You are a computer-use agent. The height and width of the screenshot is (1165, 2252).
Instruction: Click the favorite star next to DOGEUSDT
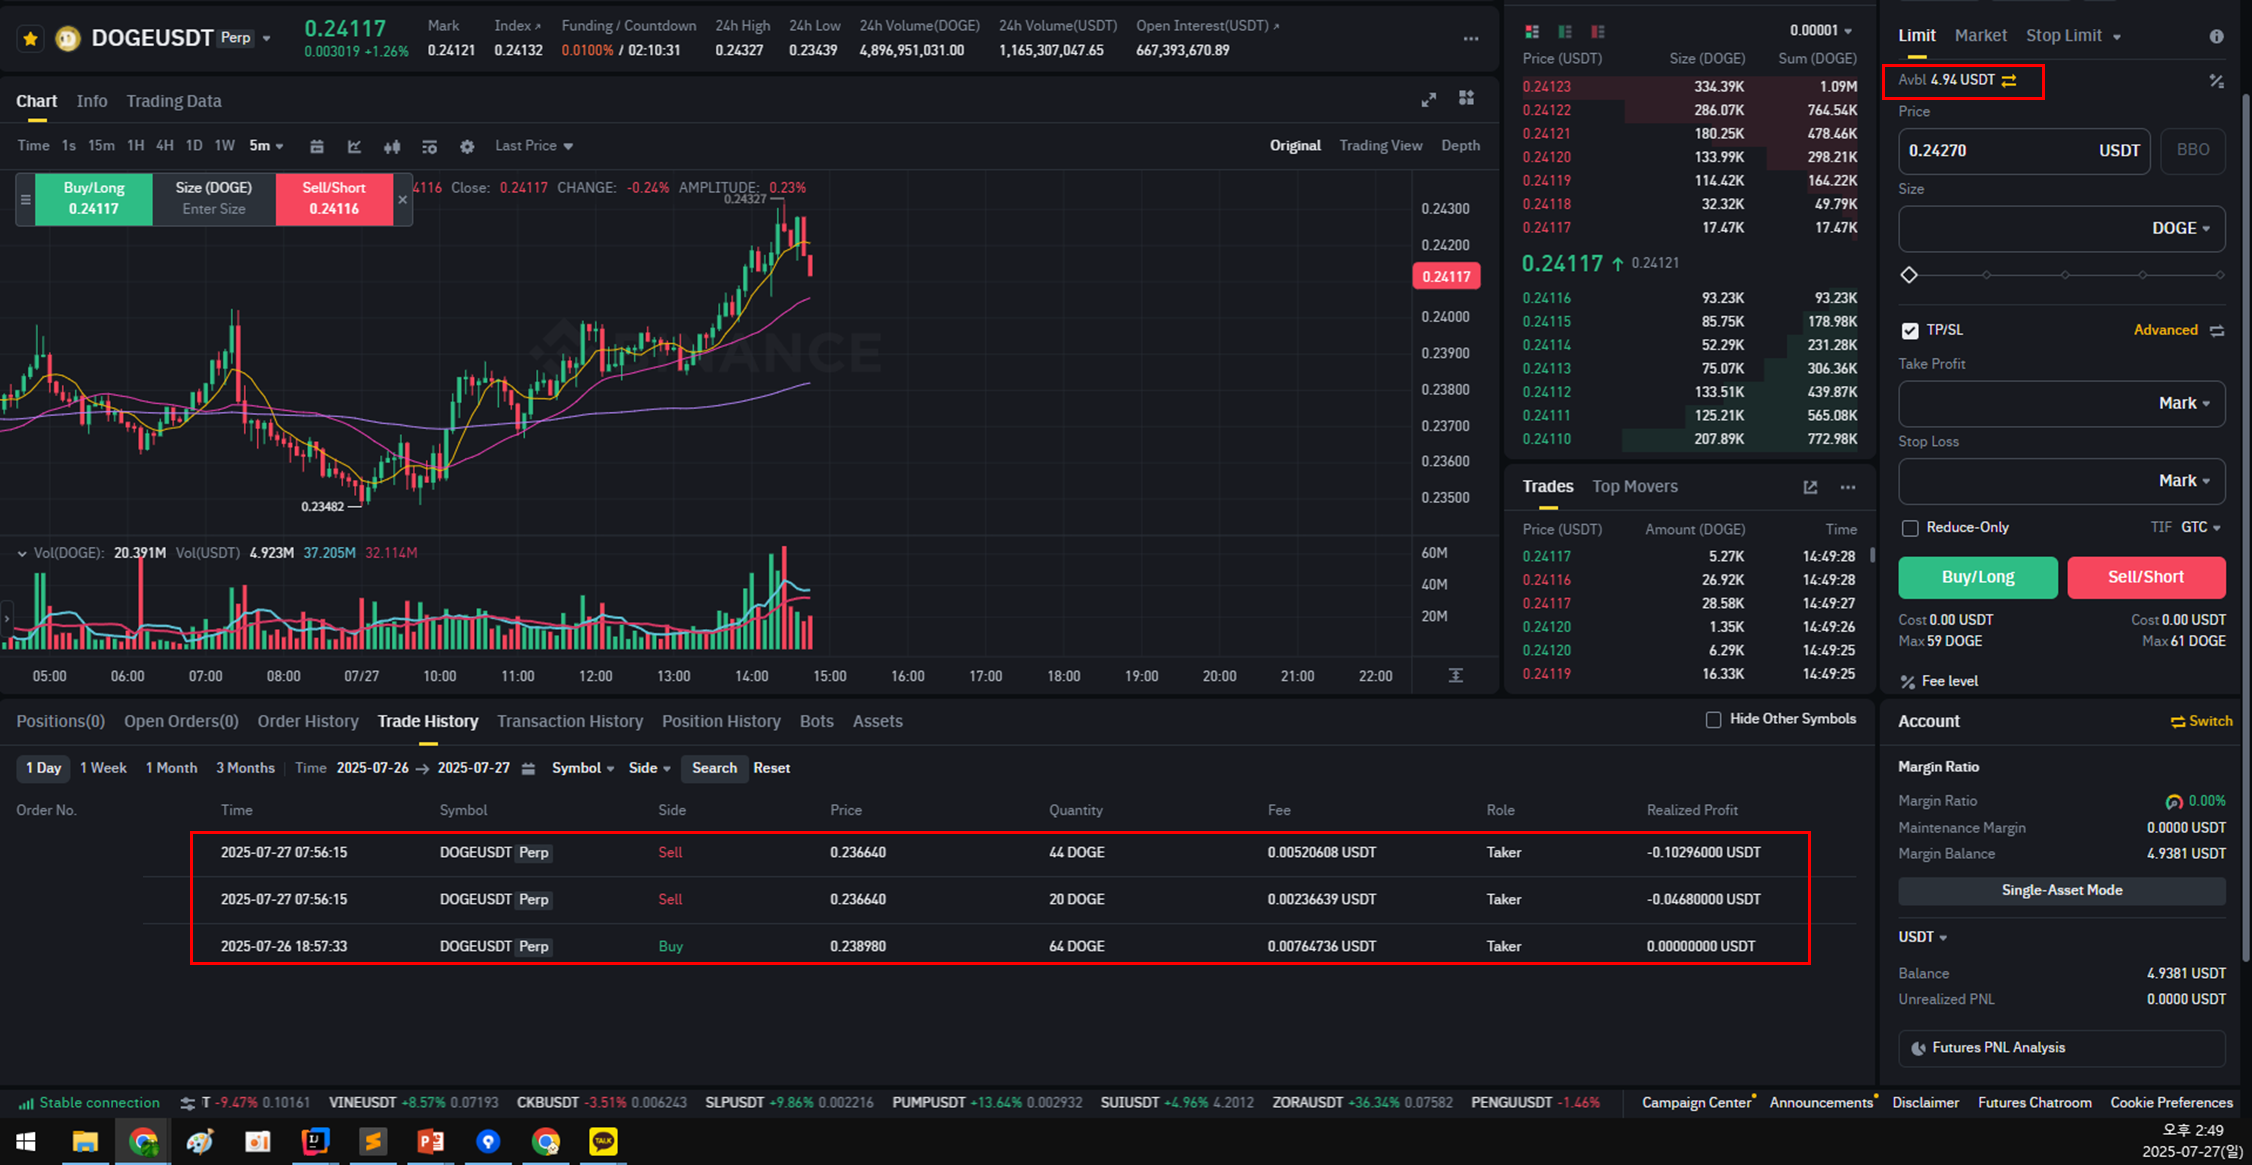(x=30, y=39)
